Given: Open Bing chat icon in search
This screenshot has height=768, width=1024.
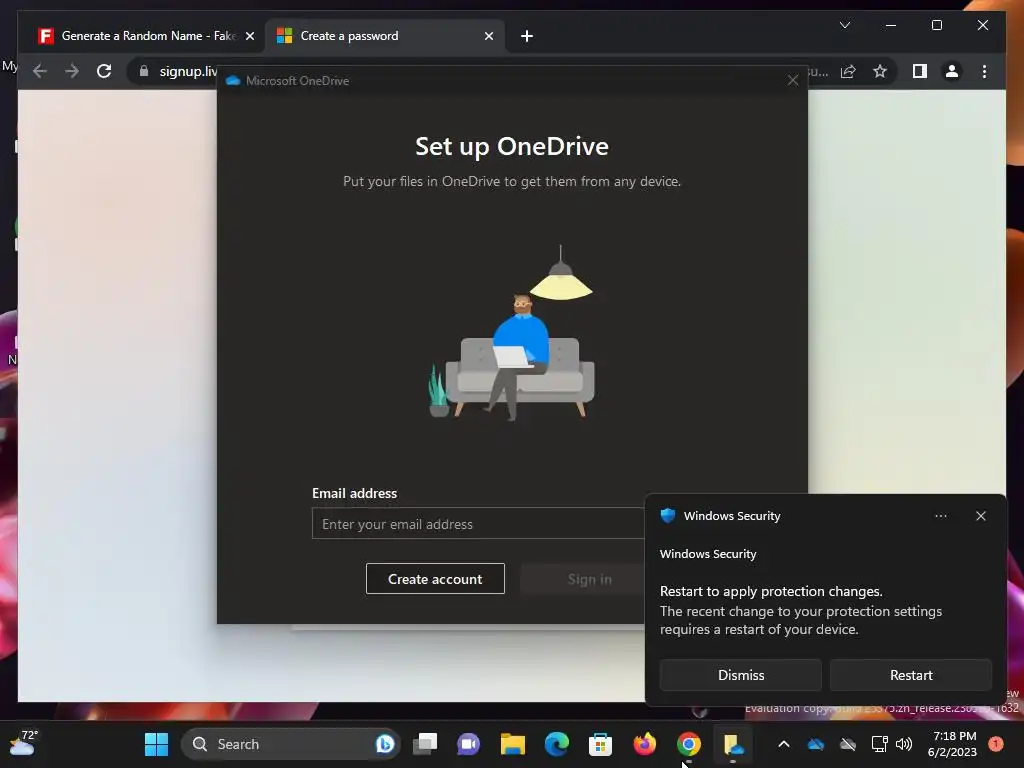Looking at the screenshot, I should [385, 744].
